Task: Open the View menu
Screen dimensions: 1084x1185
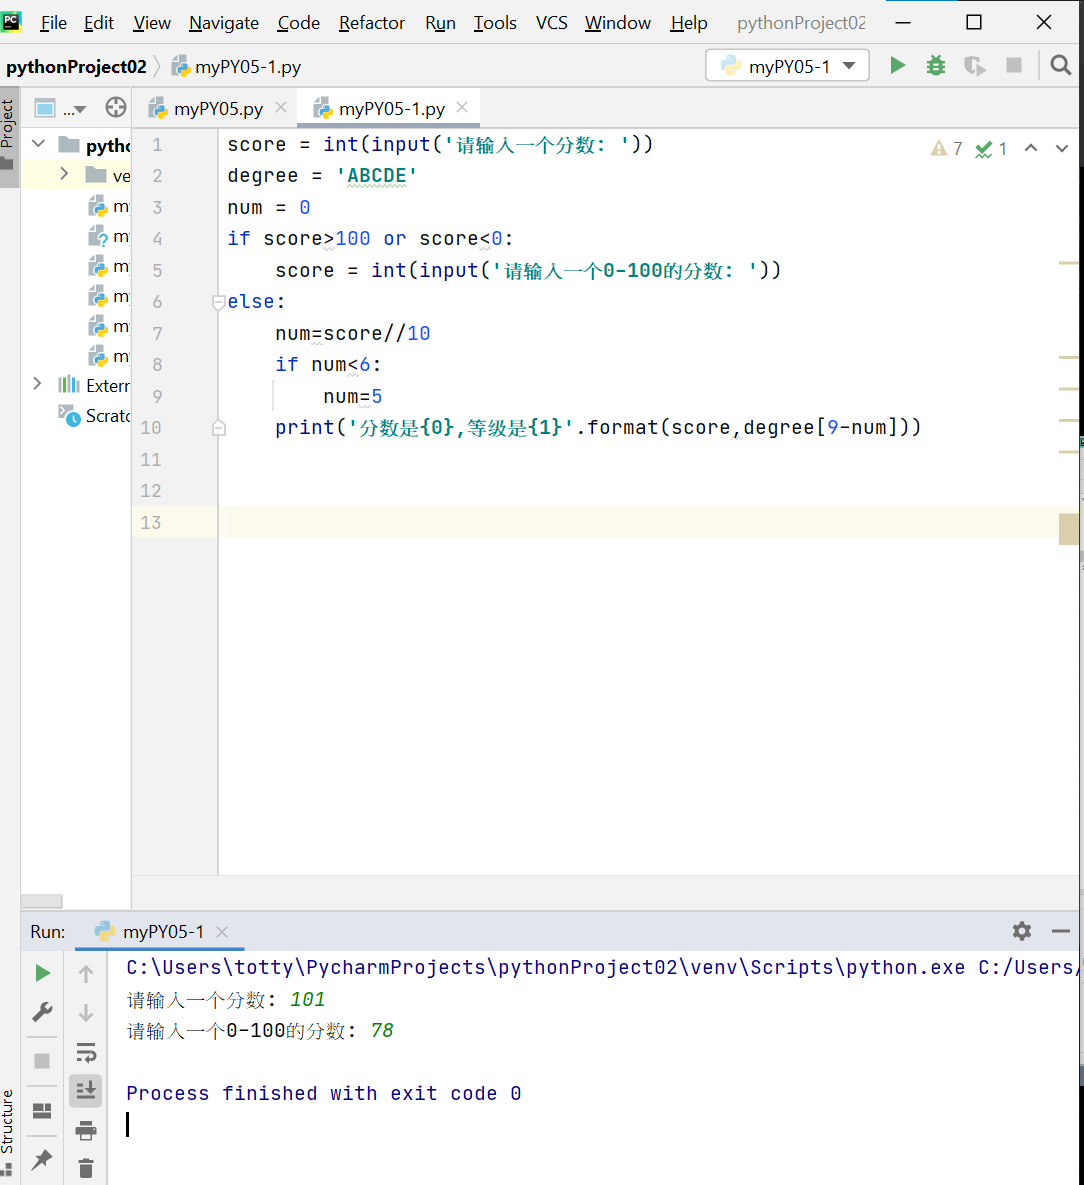Action: [x=152, y=23]
